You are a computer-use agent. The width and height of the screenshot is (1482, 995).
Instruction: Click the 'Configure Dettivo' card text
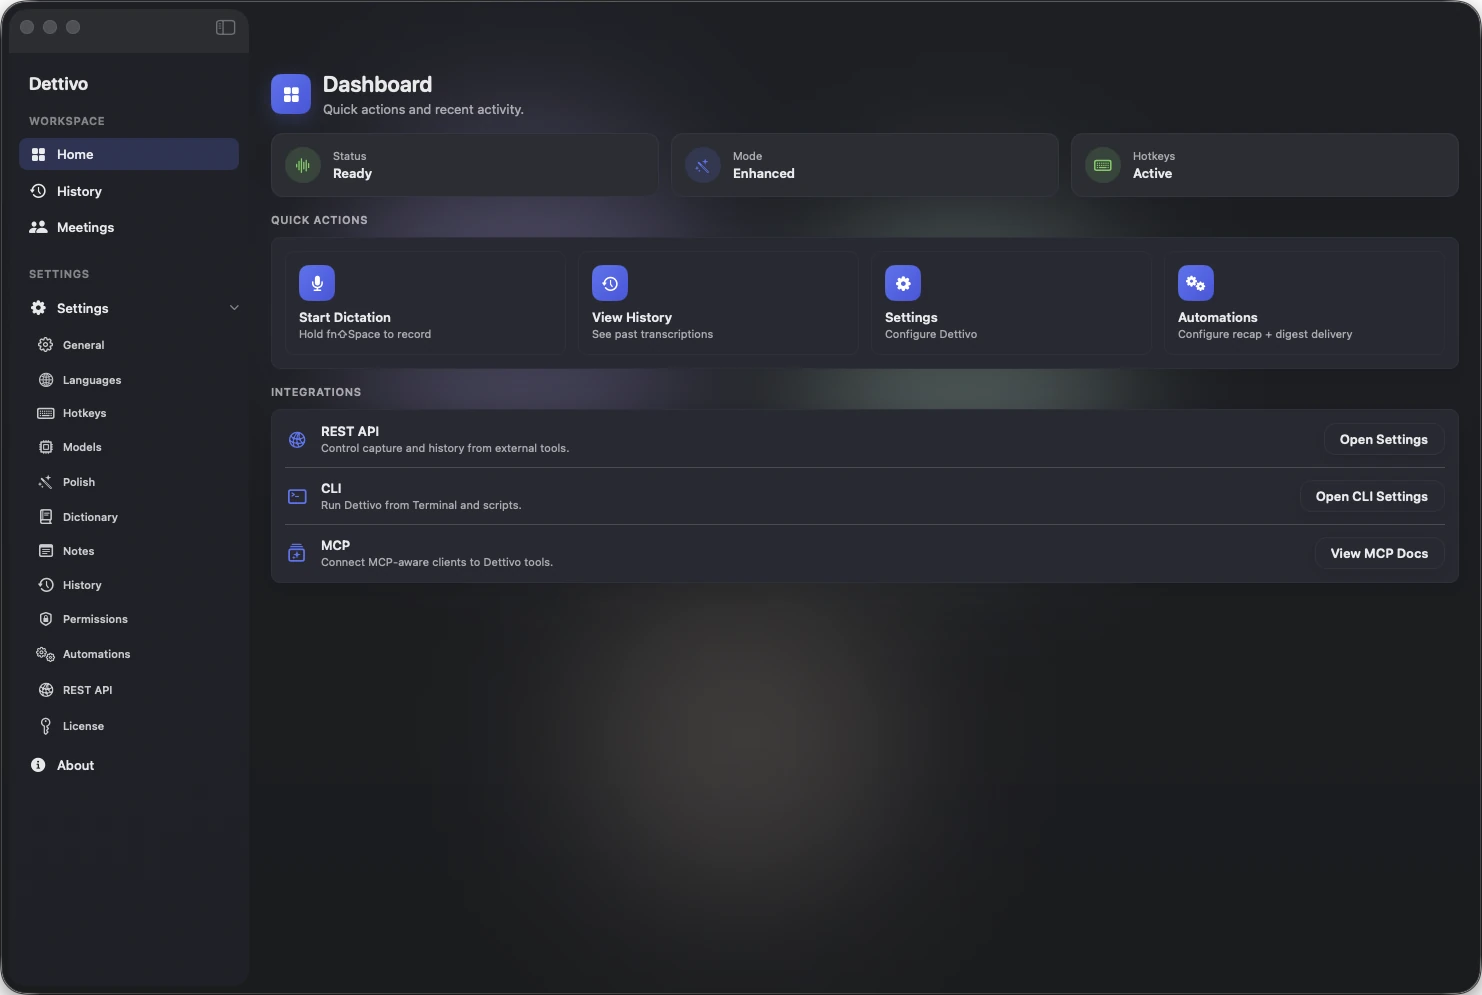931,334
